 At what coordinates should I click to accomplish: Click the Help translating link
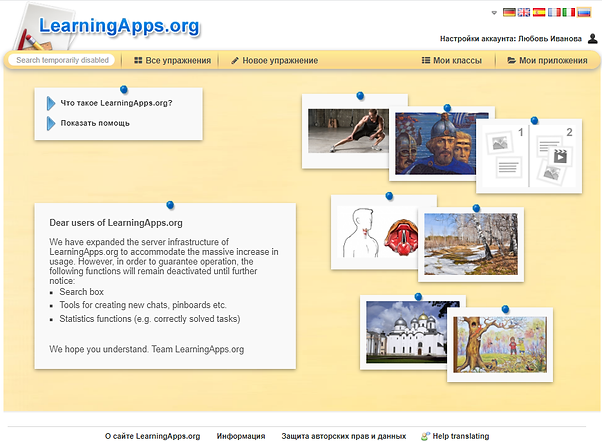[x=461, y=436]
